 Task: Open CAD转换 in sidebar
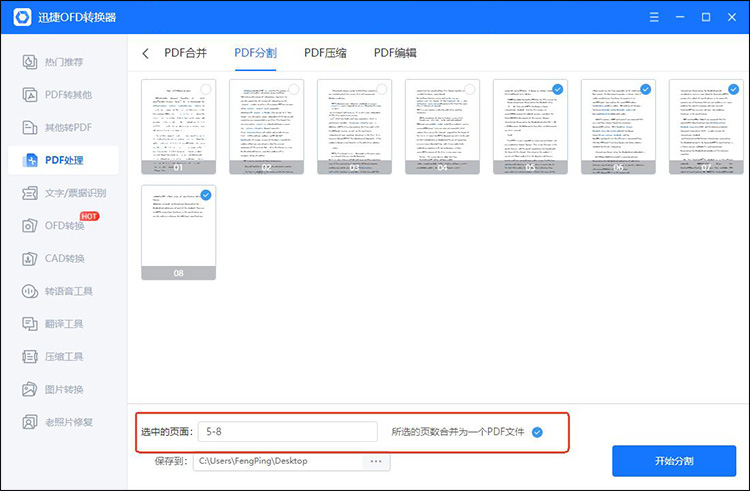click(65, 259)
